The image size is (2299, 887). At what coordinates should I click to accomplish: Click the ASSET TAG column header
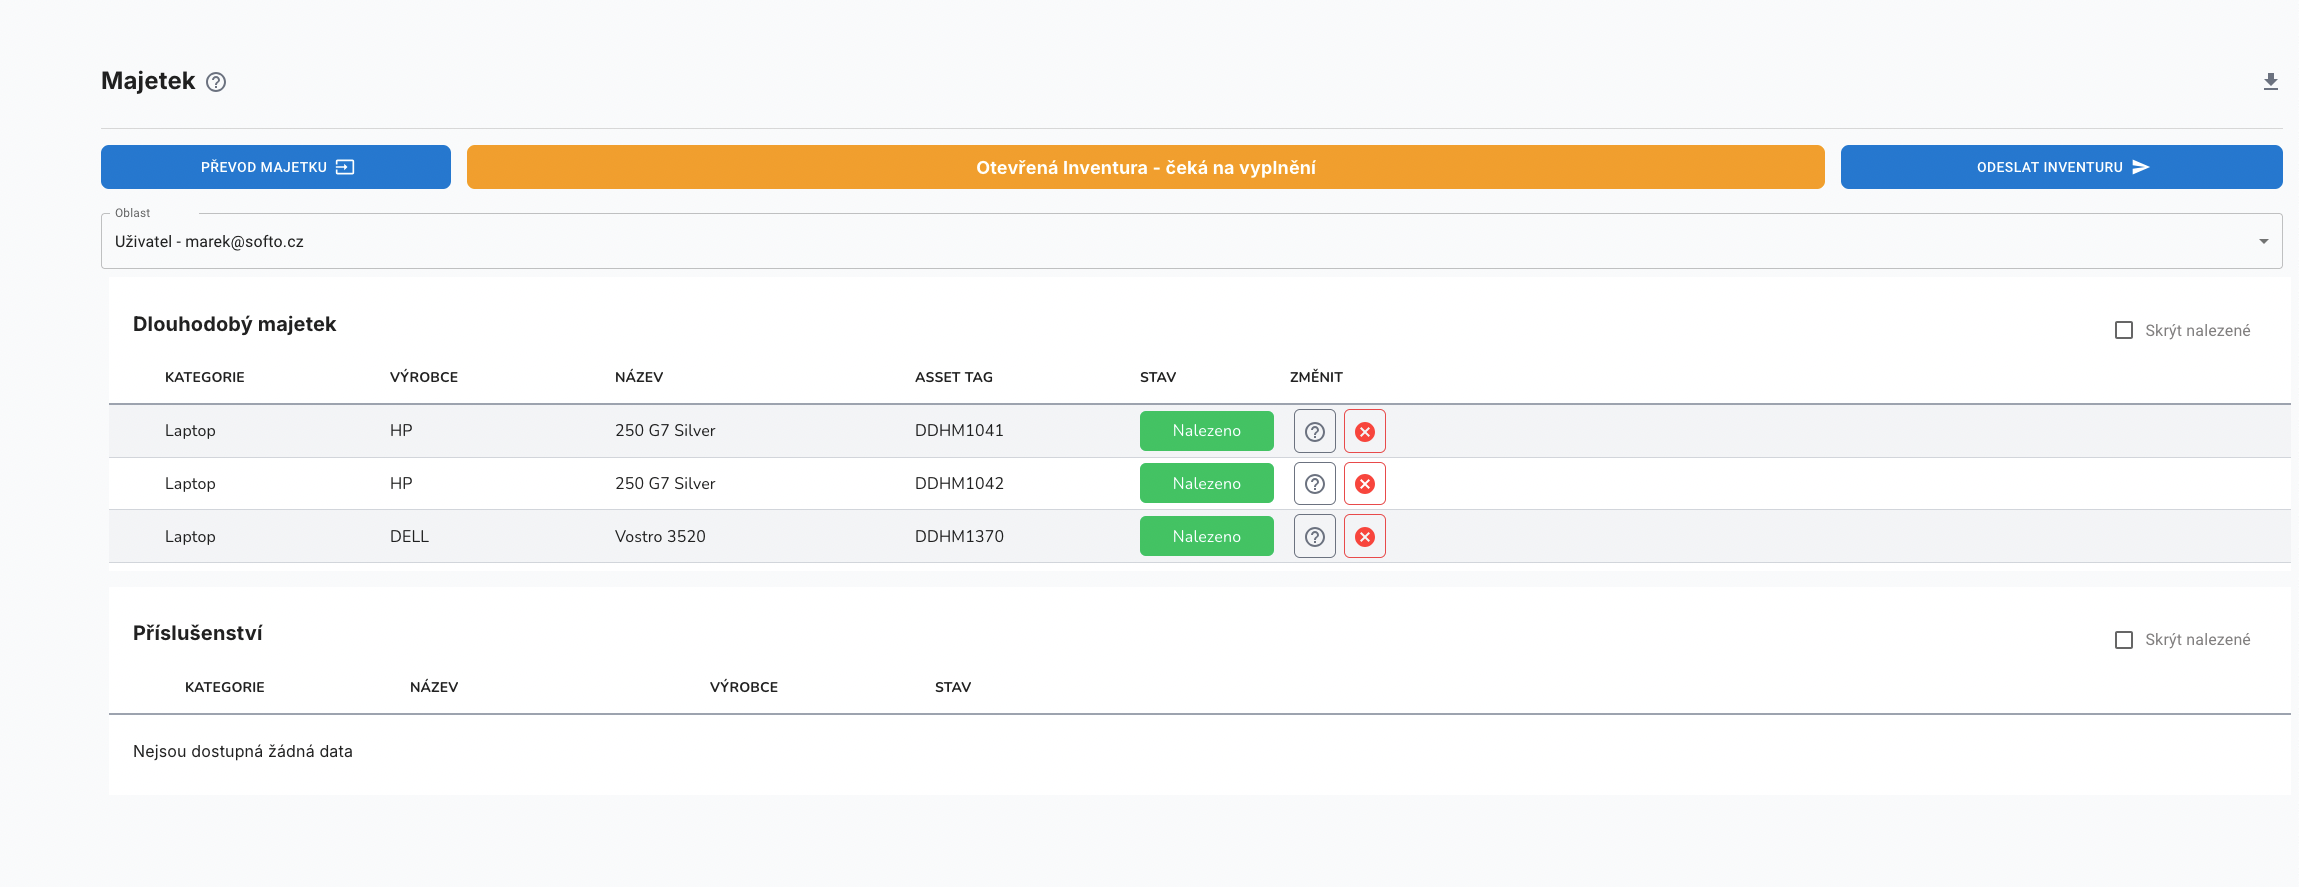coord(953,377)
